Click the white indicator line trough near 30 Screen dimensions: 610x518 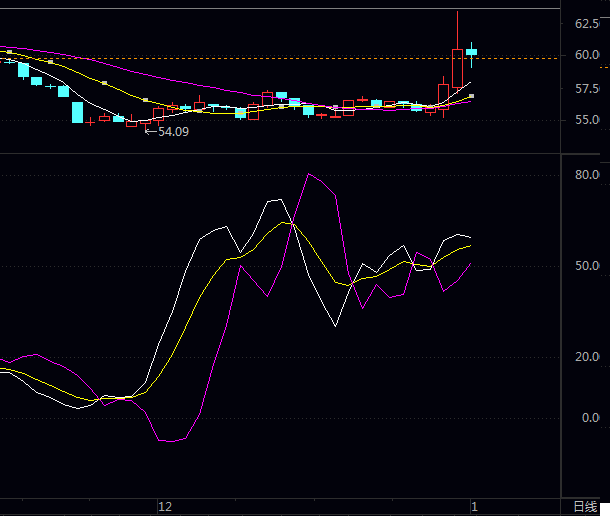(336, 326)
